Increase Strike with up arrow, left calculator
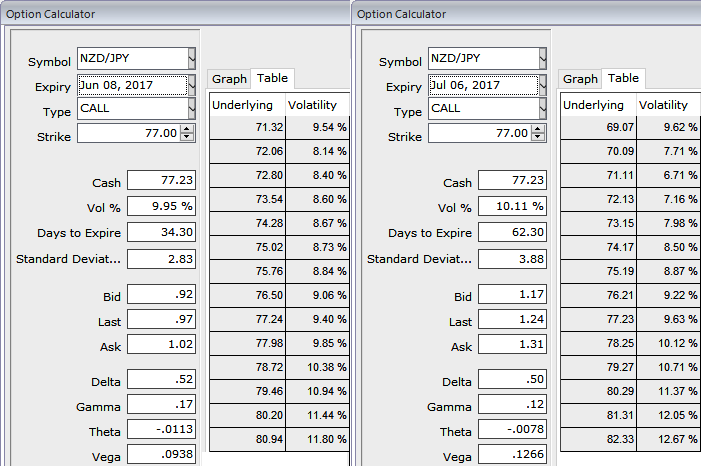 coord(187,129)
